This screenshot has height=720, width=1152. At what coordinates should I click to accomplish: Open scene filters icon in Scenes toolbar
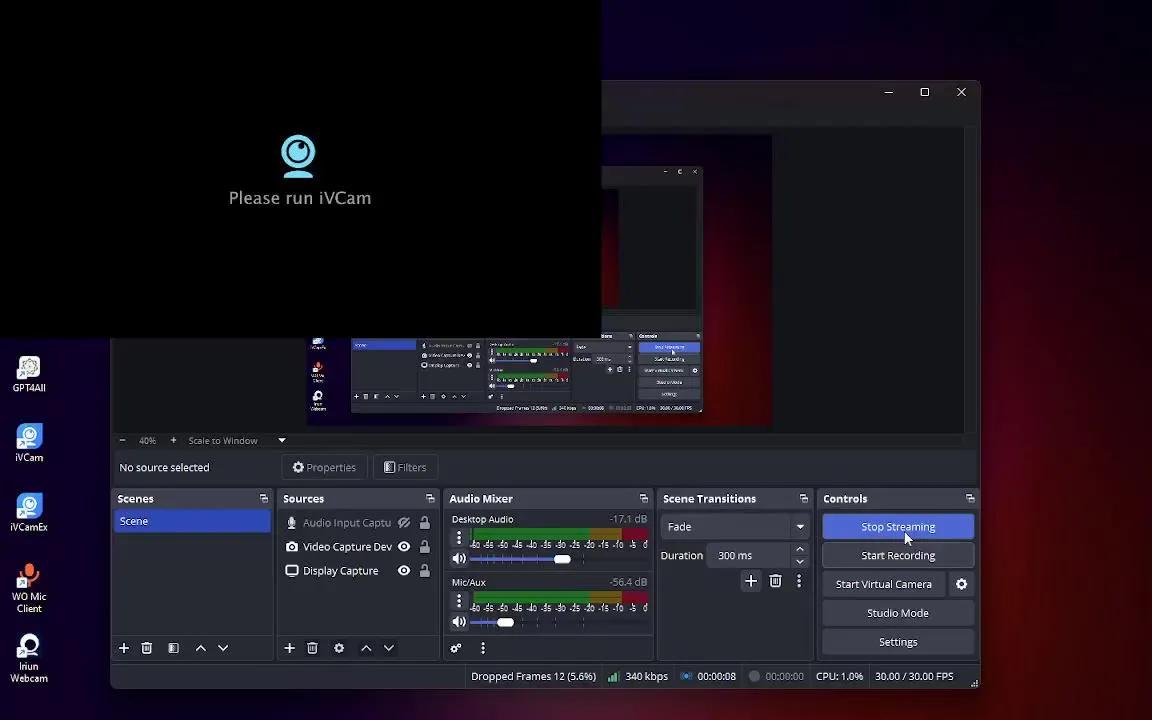[x=173, y=648]
